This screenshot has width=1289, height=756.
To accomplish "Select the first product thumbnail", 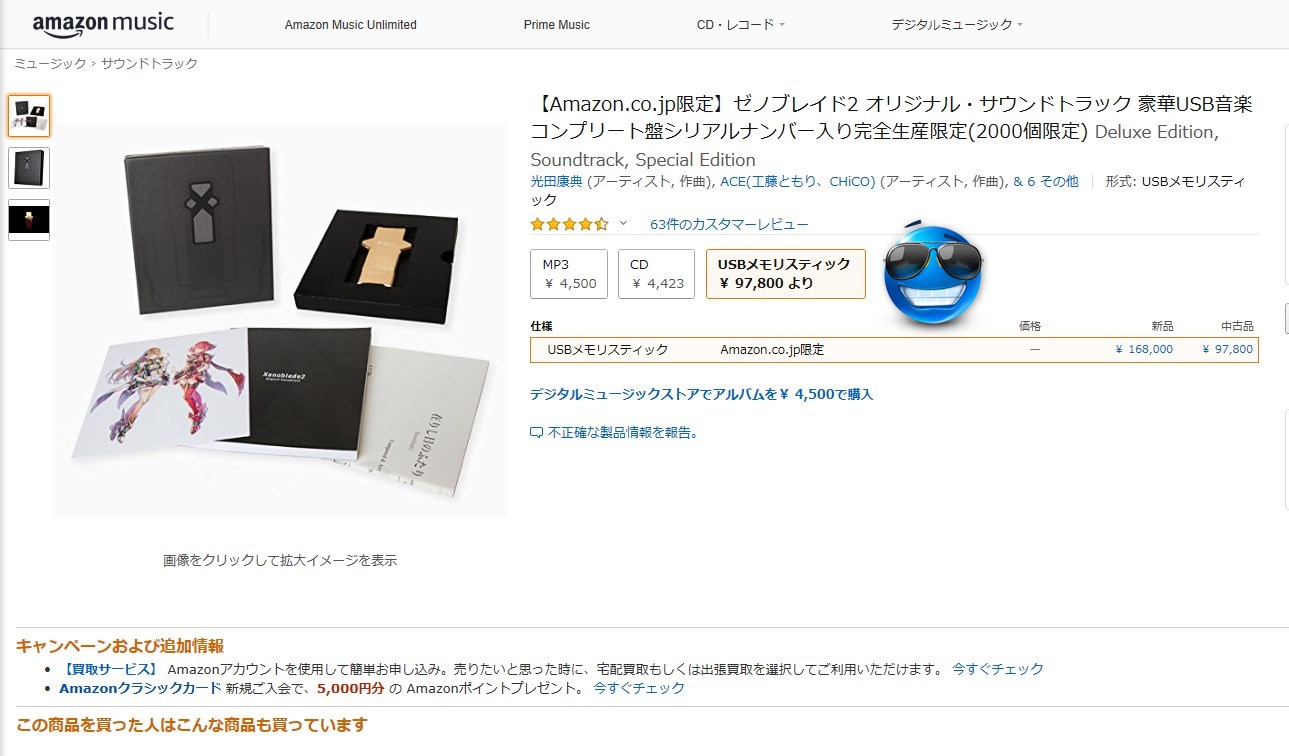I will click(29, 116).
